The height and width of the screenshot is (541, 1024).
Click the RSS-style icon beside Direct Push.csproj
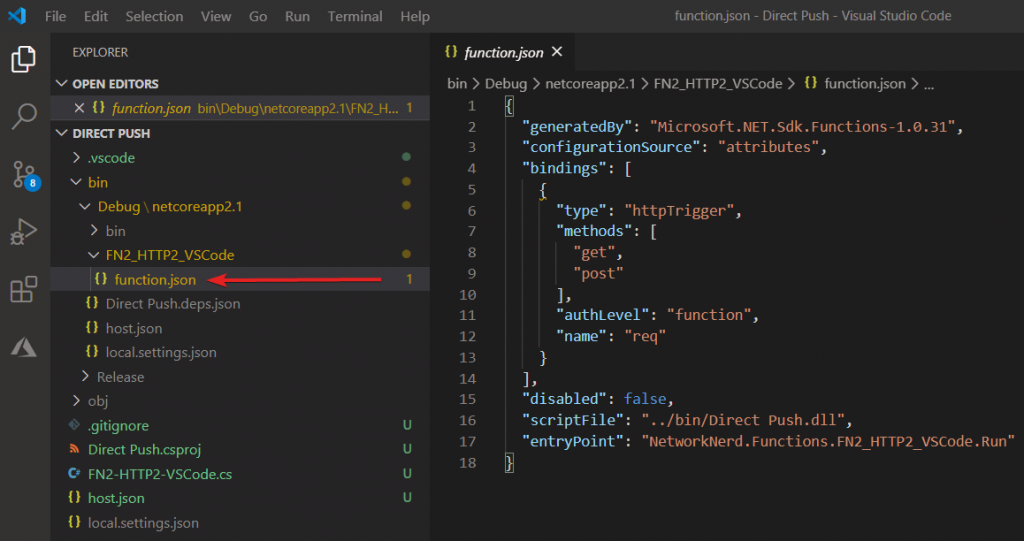(x=74, y=449)
